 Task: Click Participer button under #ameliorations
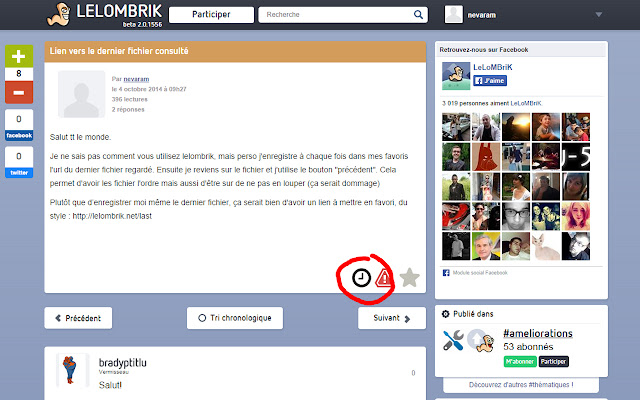[553, 361]
